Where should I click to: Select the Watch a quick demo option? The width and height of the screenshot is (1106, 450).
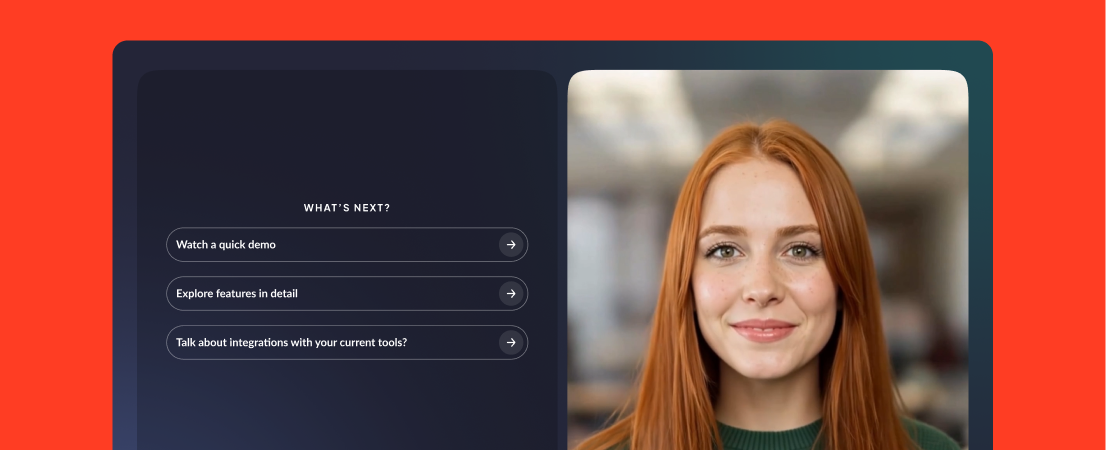347,245
